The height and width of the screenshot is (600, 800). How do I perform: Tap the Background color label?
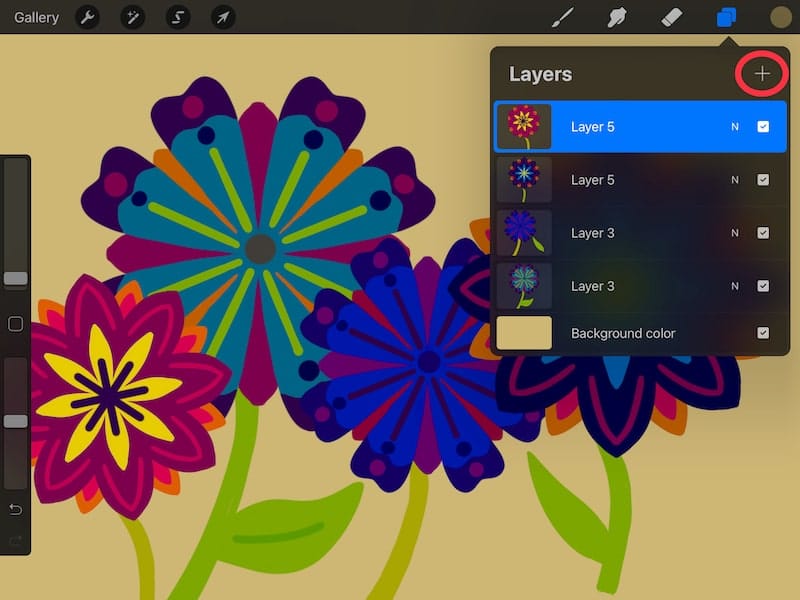click(x=623, y=333)
